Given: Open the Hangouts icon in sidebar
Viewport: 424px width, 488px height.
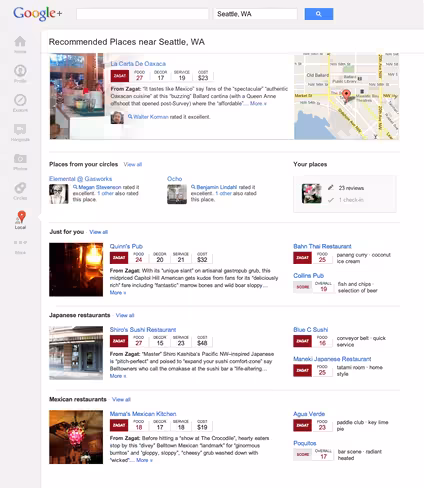Looking at the screenshot, I should [20, 129].
